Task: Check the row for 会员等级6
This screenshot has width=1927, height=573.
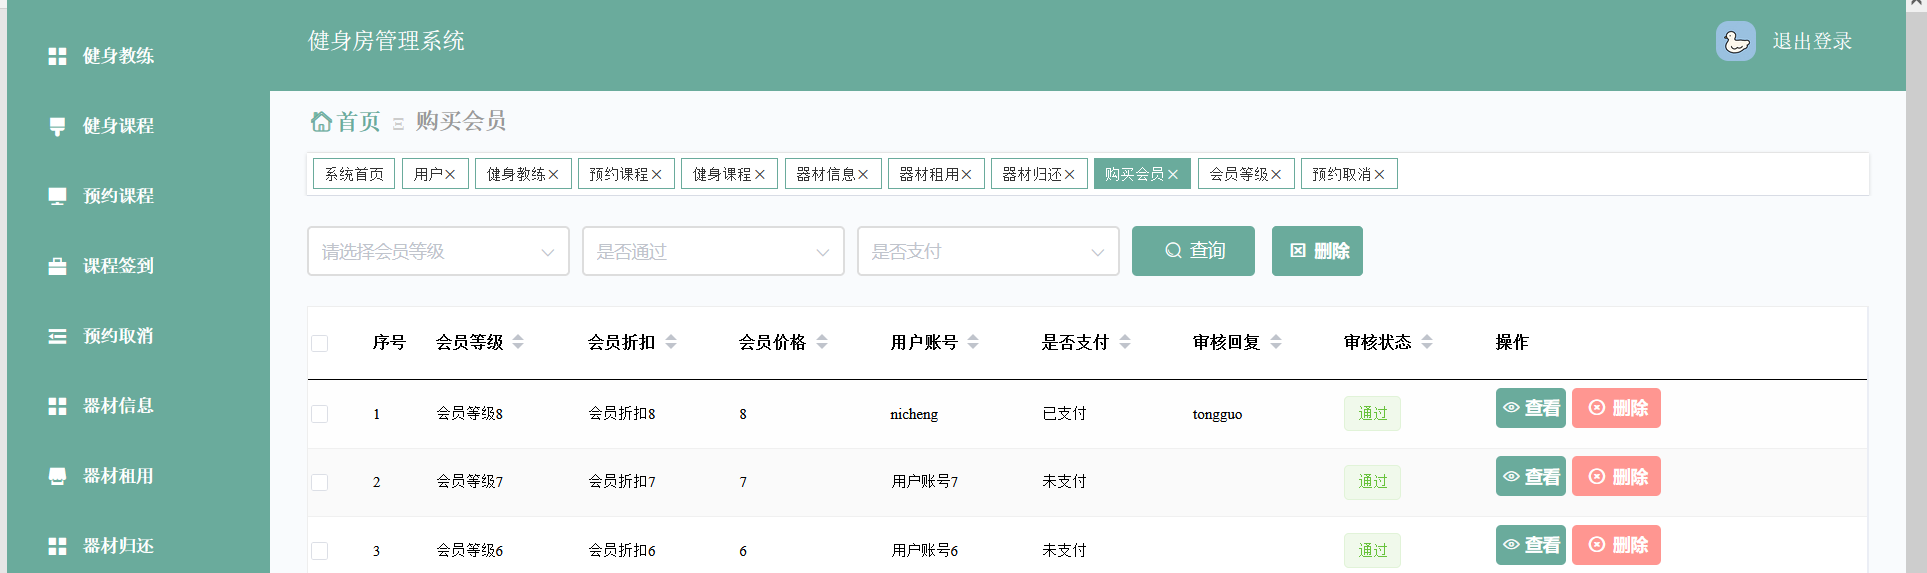Action: [320, 551]
